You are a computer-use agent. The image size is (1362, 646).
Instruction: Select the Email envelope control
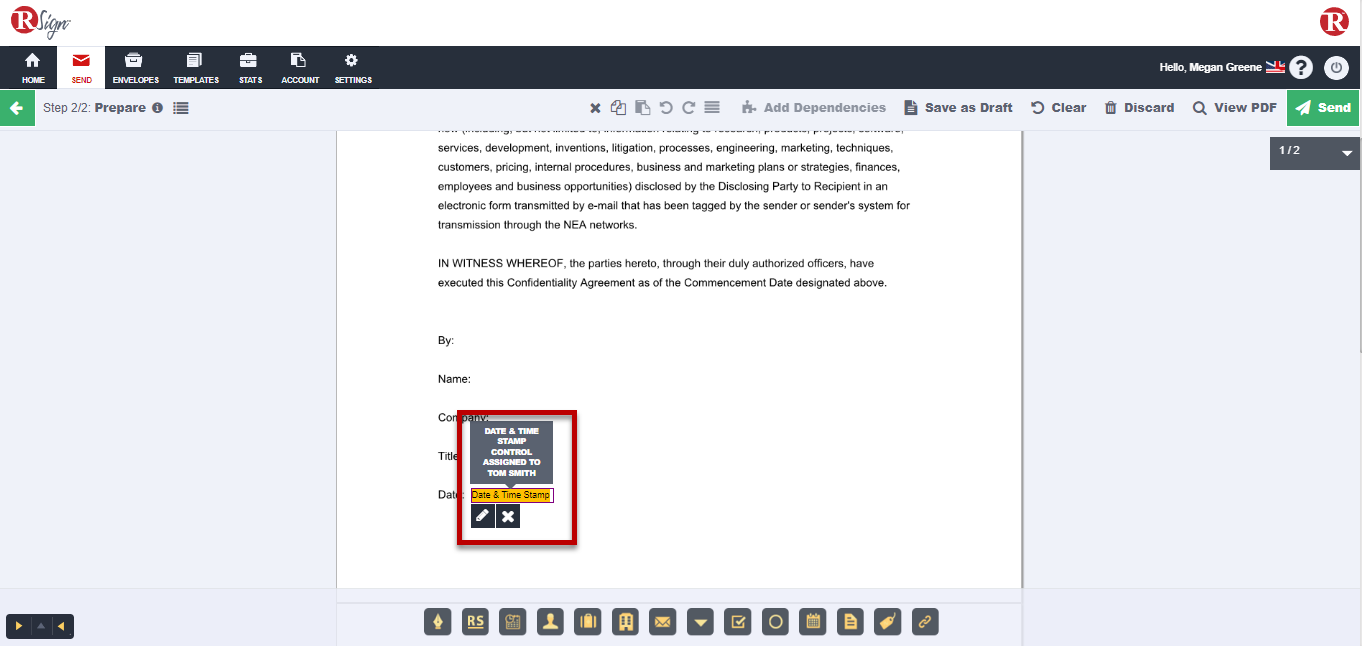pos(662,622)
